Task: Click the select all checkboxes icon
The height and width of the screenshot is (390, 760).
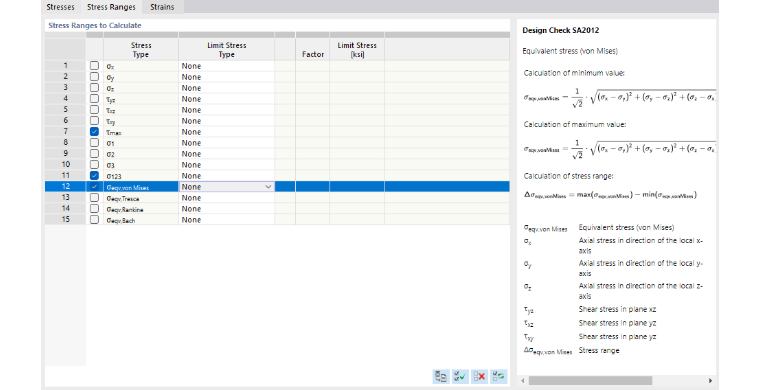Action: 460,376
